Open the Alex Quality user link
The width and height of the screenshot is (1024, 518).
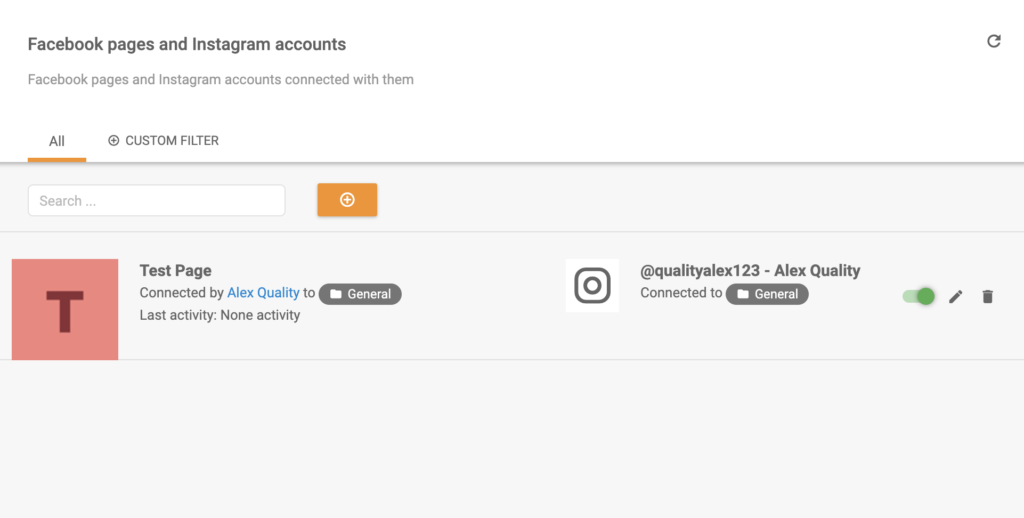pos(263,293)
